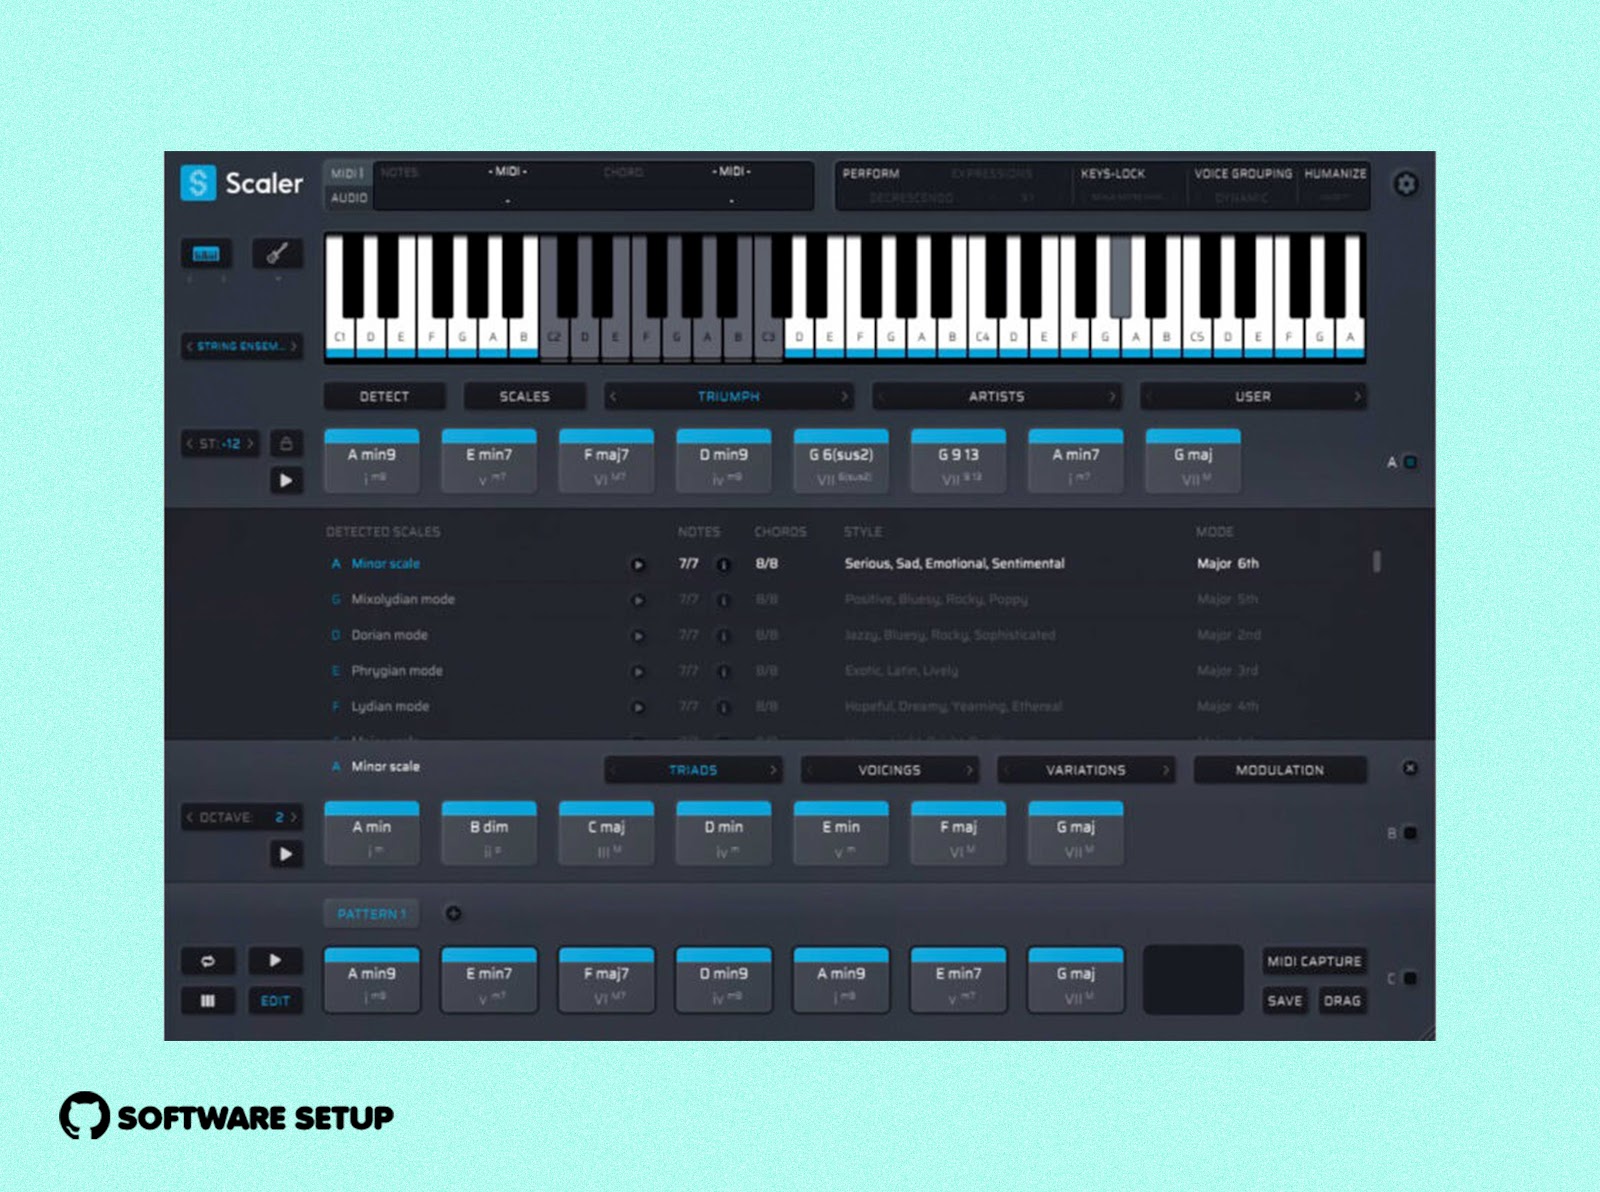Click the DRAG button
This screenshot has height=1192, width=1600.
(x=1342, y=1001)
